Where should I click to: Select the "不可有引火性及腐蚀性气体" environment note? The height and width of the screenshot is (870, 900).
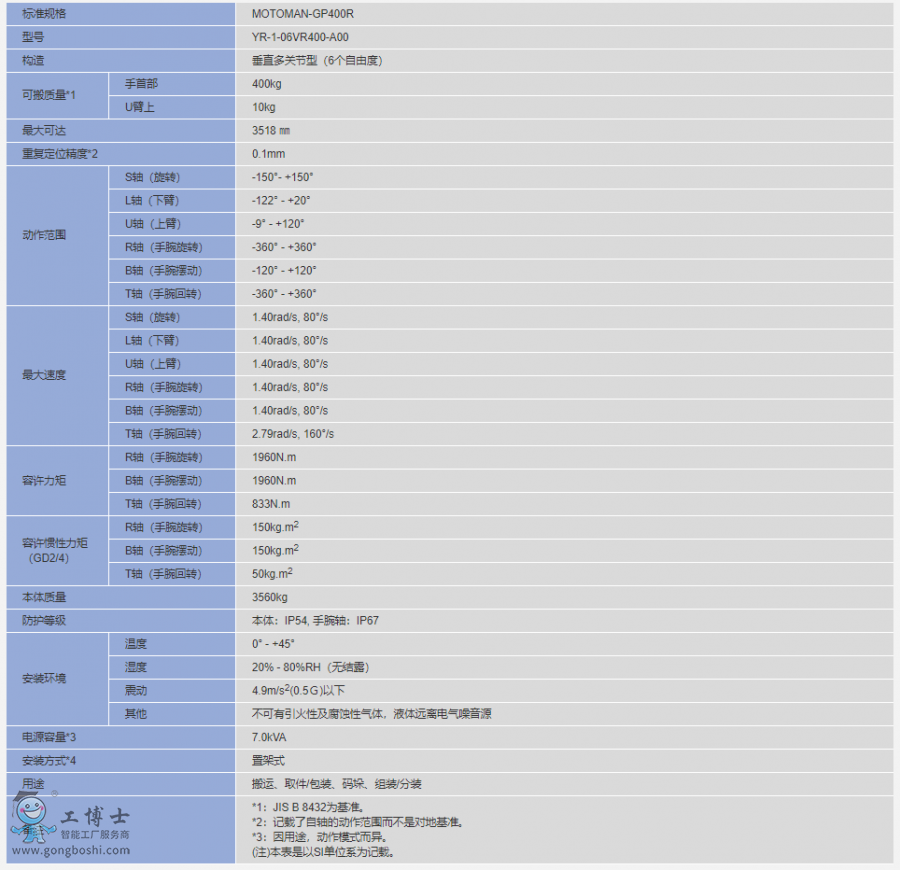tap(318, 714)
